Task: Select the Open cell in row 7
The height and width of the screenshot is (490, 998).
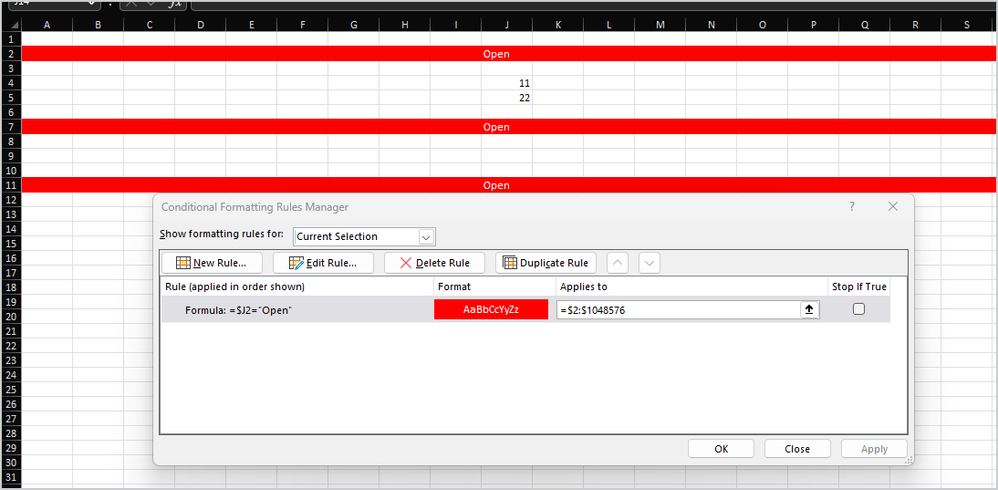Action: pyautogui.click(x=507, y=127)
